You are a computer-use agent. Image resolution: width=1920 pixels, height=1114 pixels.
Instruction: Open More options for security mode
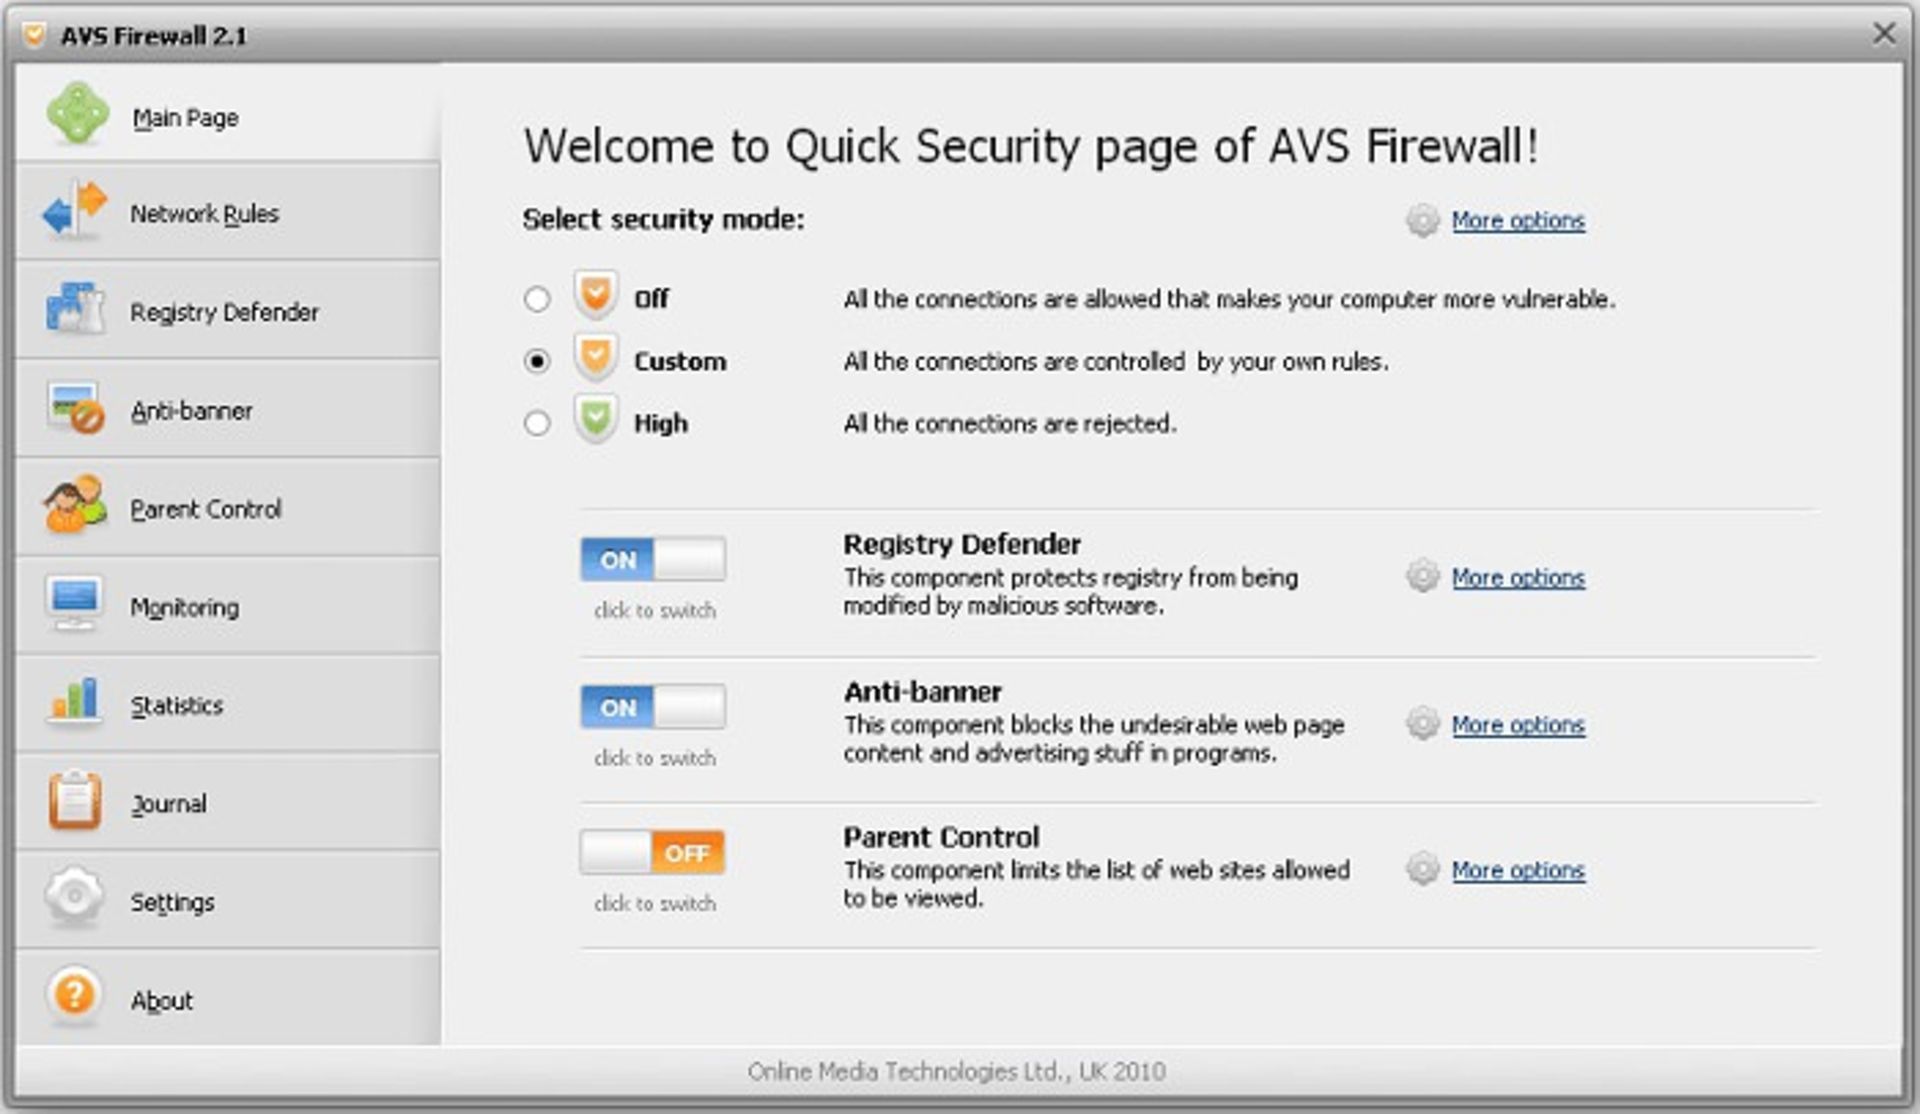[1517, 221]
